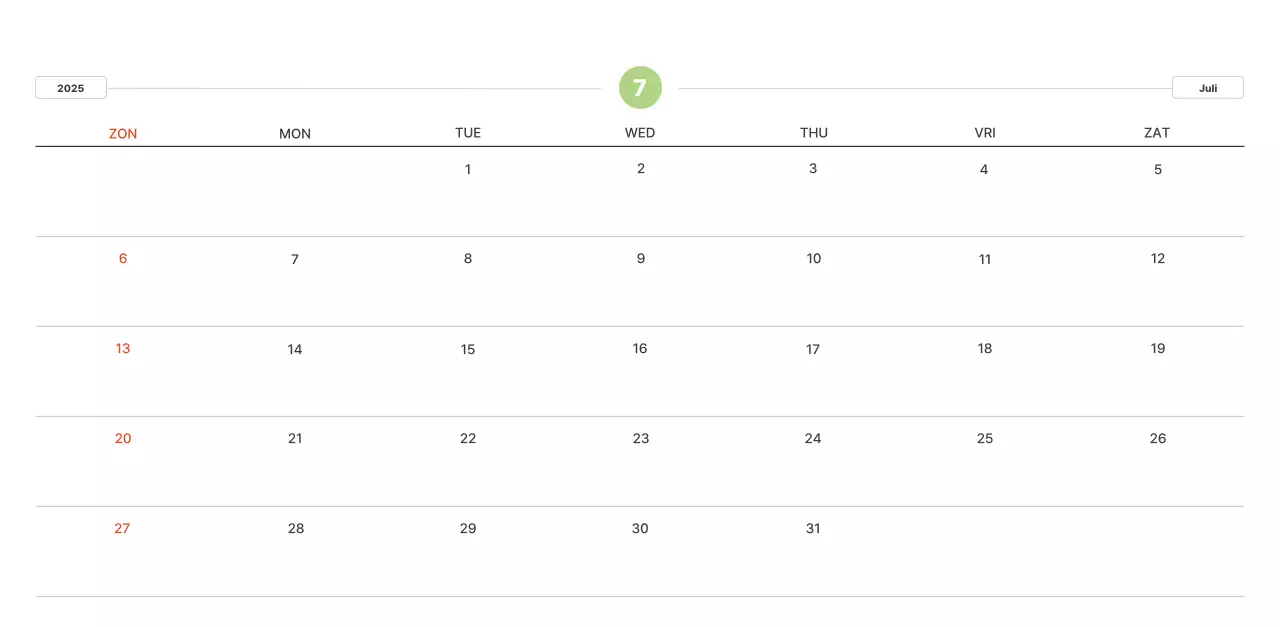Open the 2025 year selector
1280x627 pixels.
(70, 88)
